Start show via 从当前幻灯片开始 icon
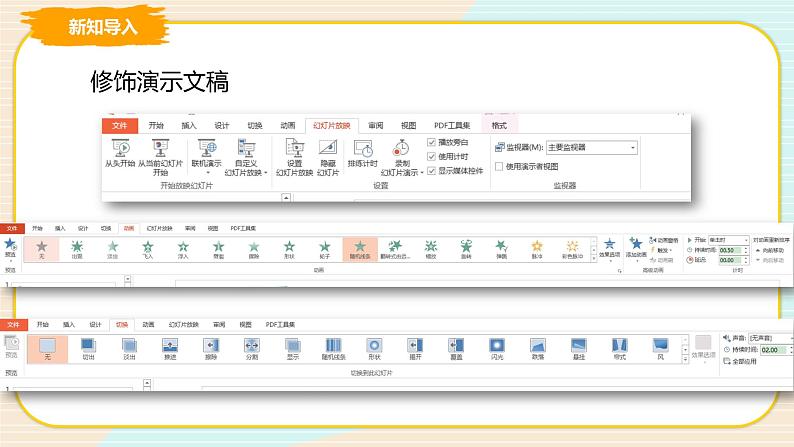Image resolution: width=794 pixels, height=447 pixels. tap(160, 148)
